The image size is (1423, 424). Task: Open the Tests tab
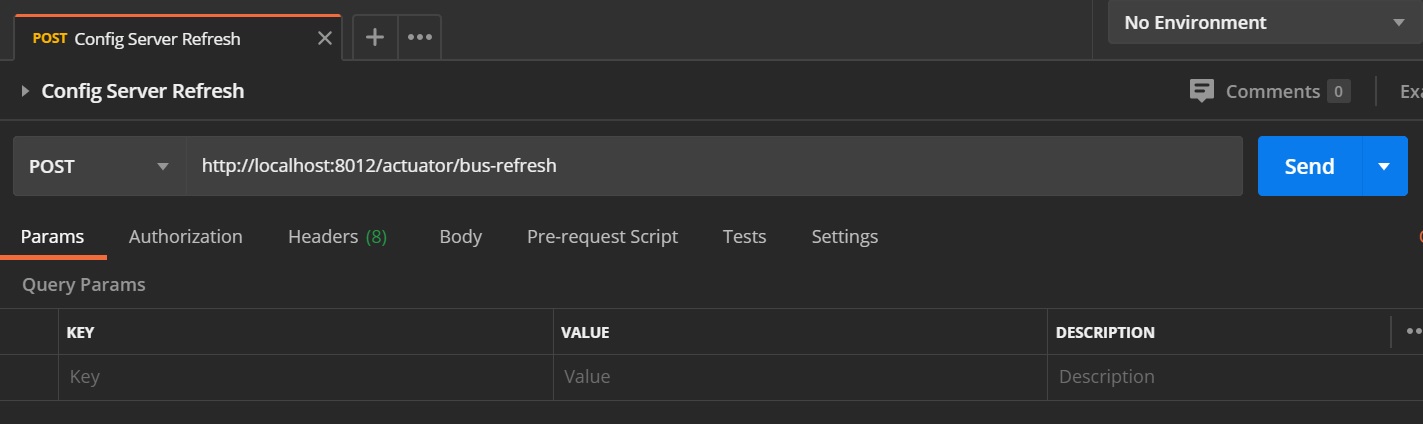pyautogui.click(x=744, y=237)
